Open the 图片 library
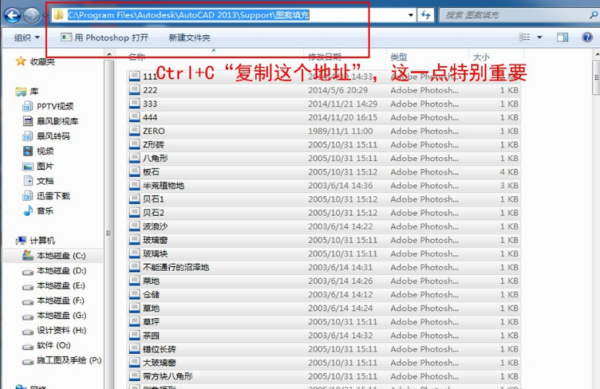 tap(38, 166)
